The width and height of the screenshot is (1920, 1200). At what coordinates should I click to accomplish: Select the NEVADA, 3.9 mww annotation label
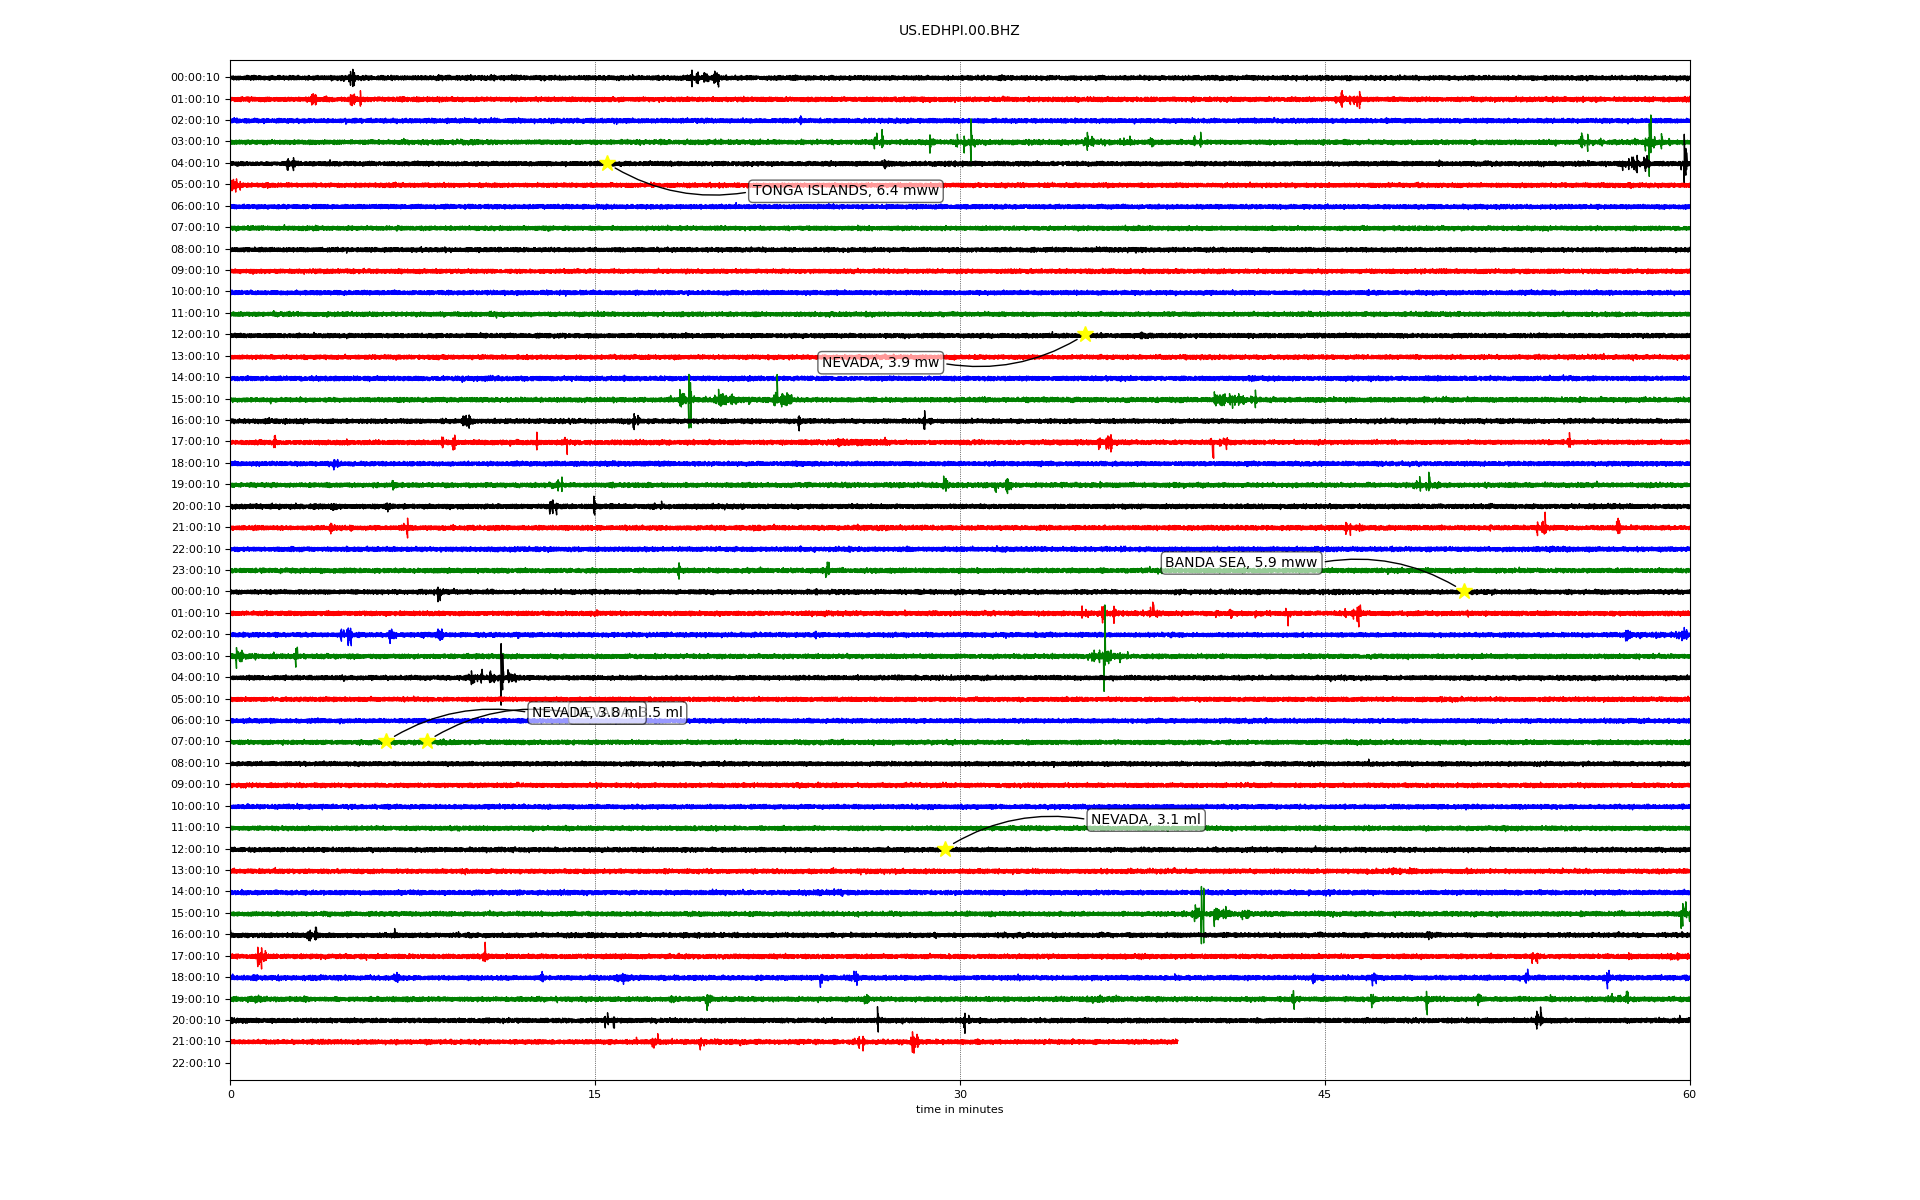(880, 363)
